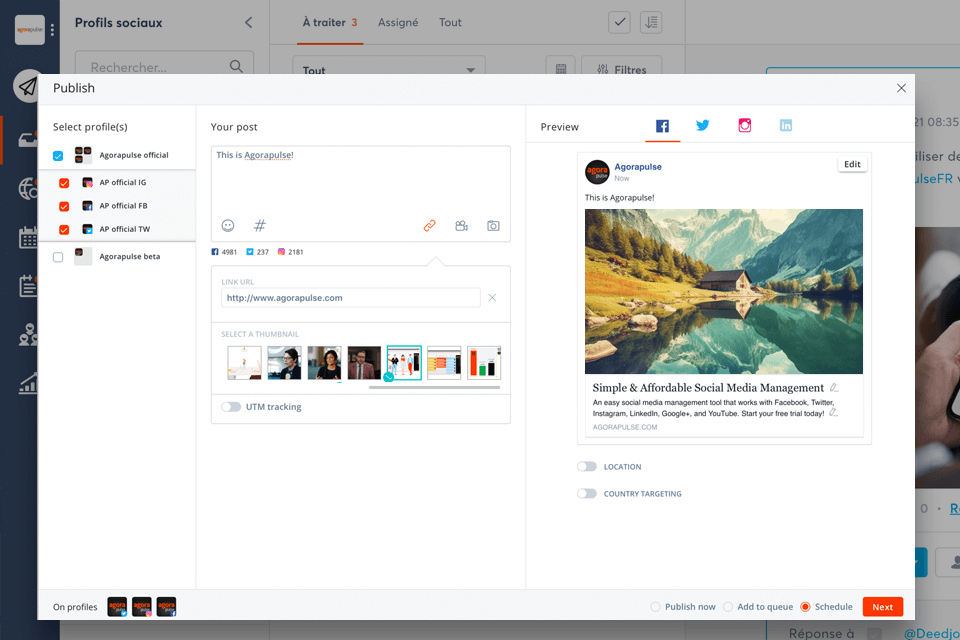Remove the link URL with the X icon
The width and height of the screenshot is (960, 640).
[492, 298]
